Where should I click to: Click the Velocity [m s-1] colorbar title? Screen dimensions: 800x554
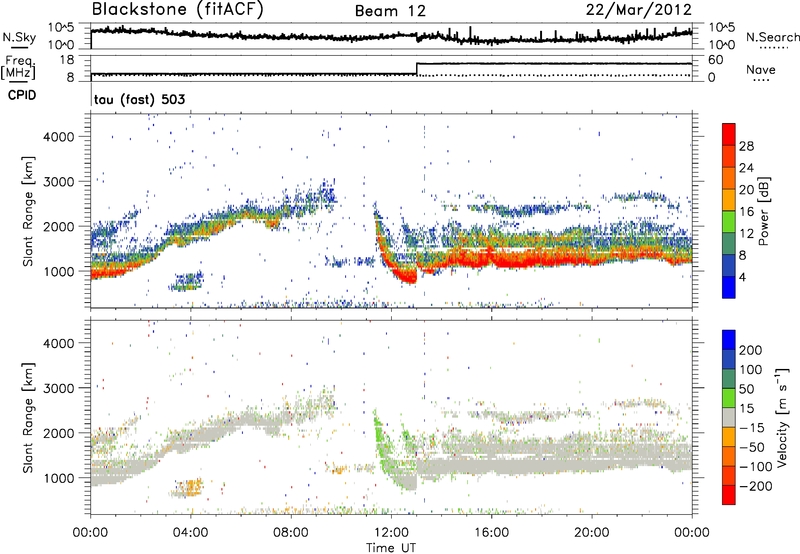(782, 417)
